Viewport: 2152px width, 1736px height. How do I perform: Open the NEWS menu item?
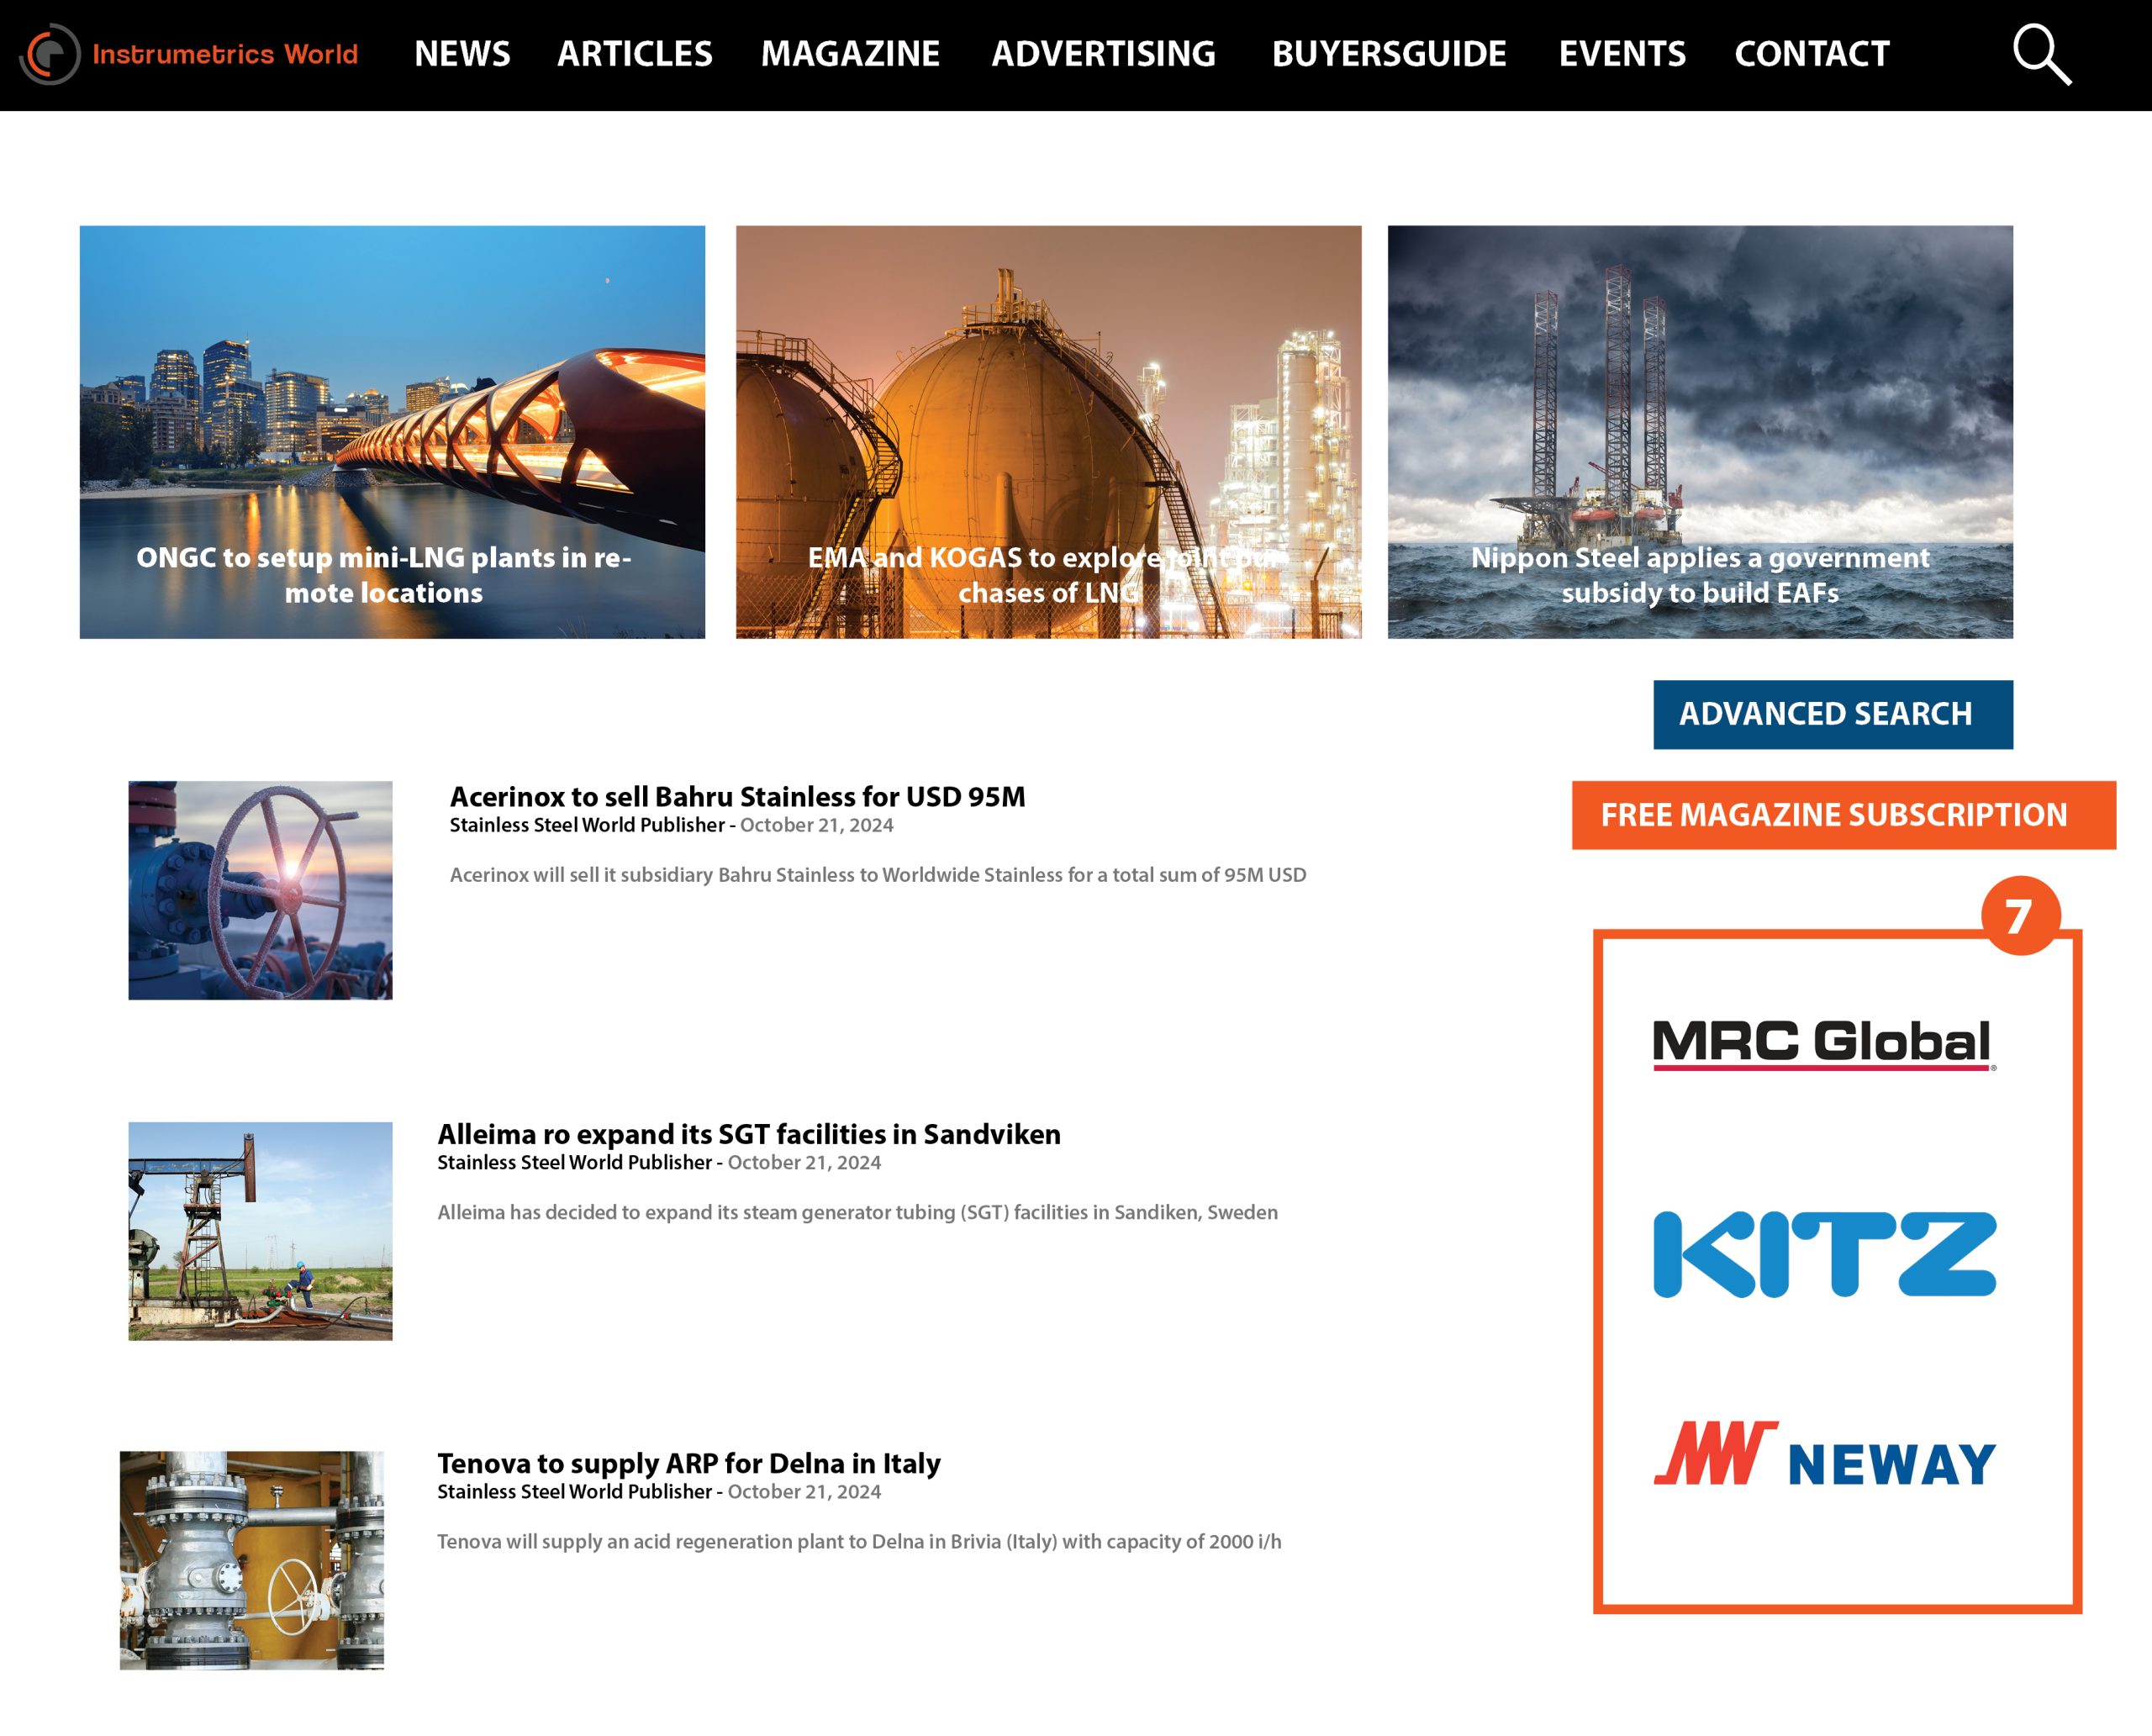click(x=462, y=54)
